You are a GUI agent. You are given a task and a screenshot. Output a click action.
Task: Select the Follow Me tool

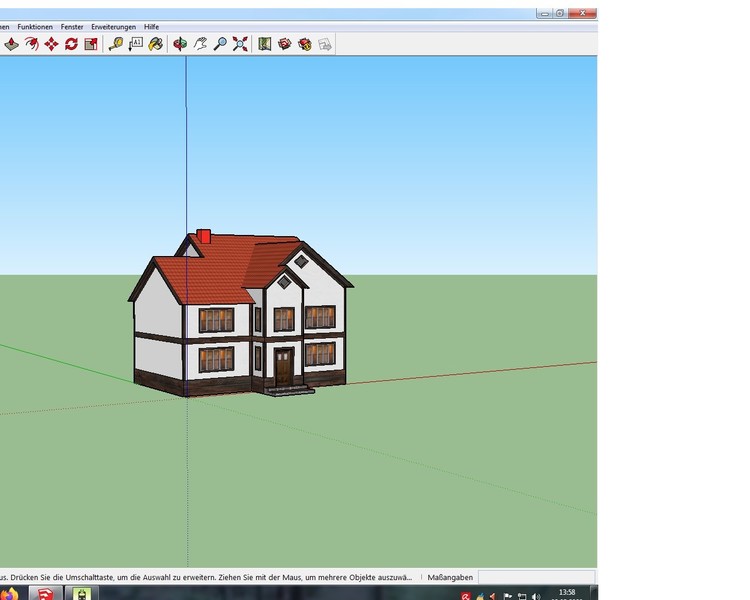coord(32,44)
